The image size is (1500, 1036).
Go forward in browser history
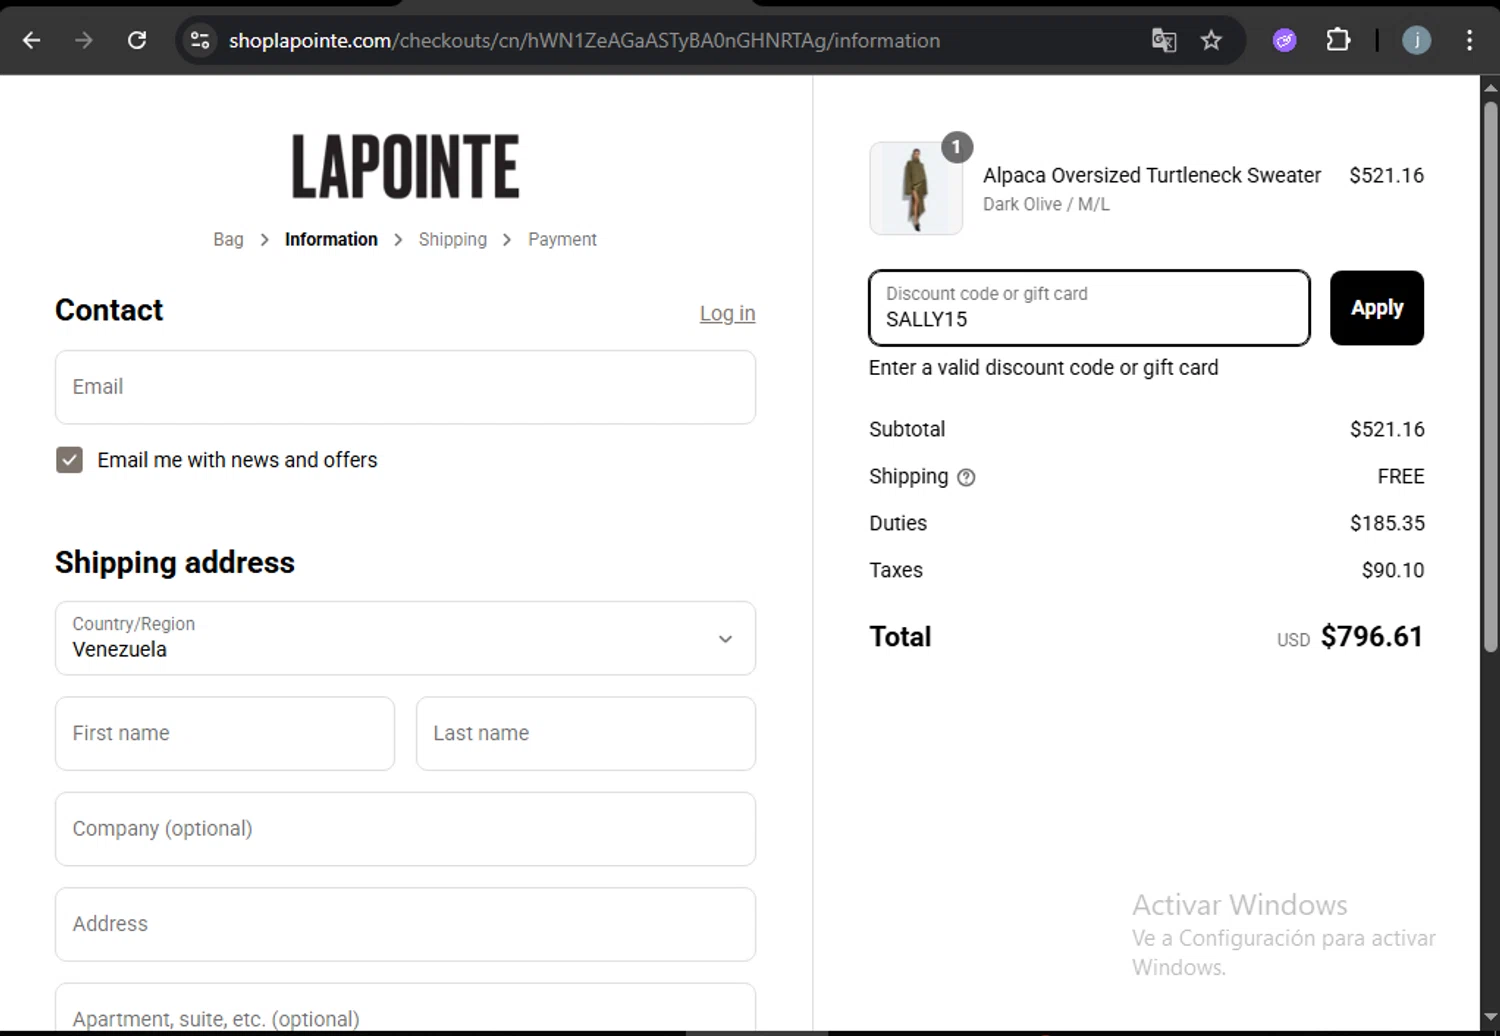[x=84, y=40]
